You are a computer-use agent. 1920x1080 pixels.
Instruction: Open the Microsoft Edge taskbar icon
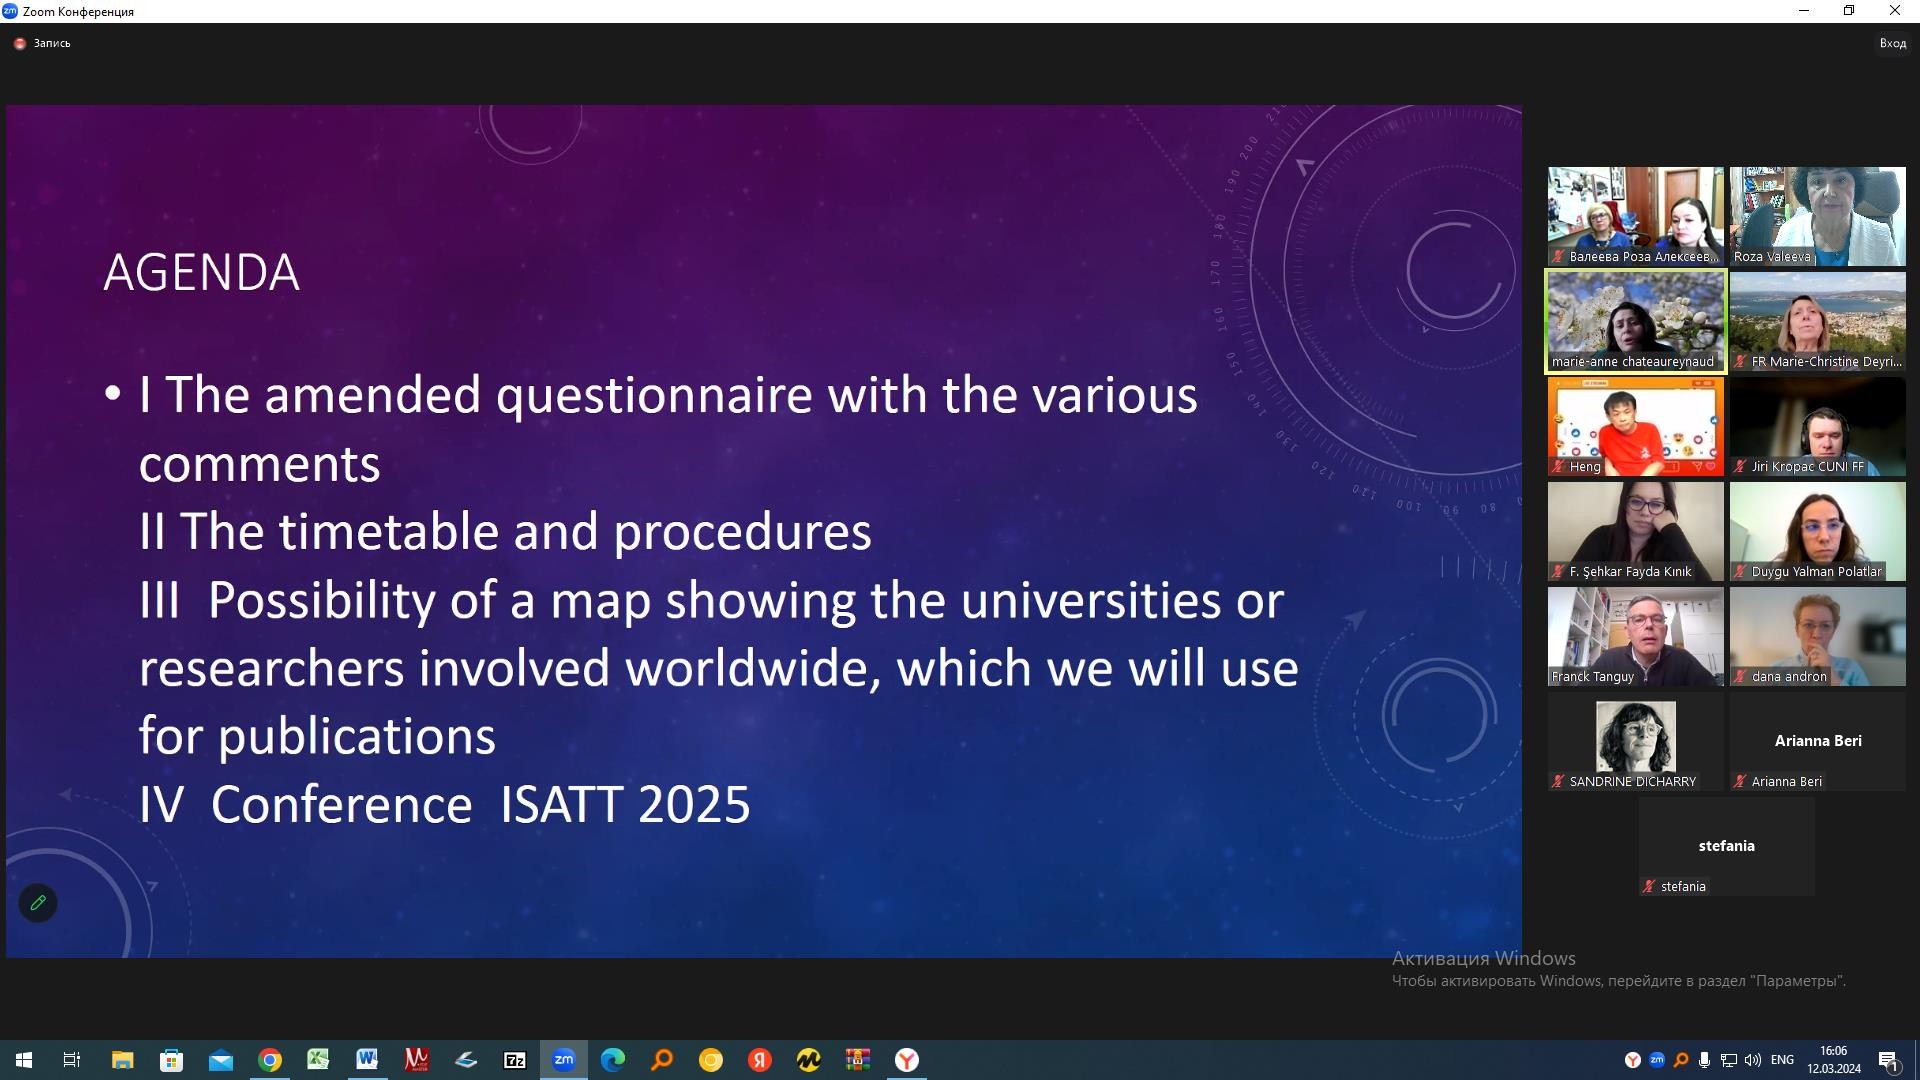point(612,1060)
